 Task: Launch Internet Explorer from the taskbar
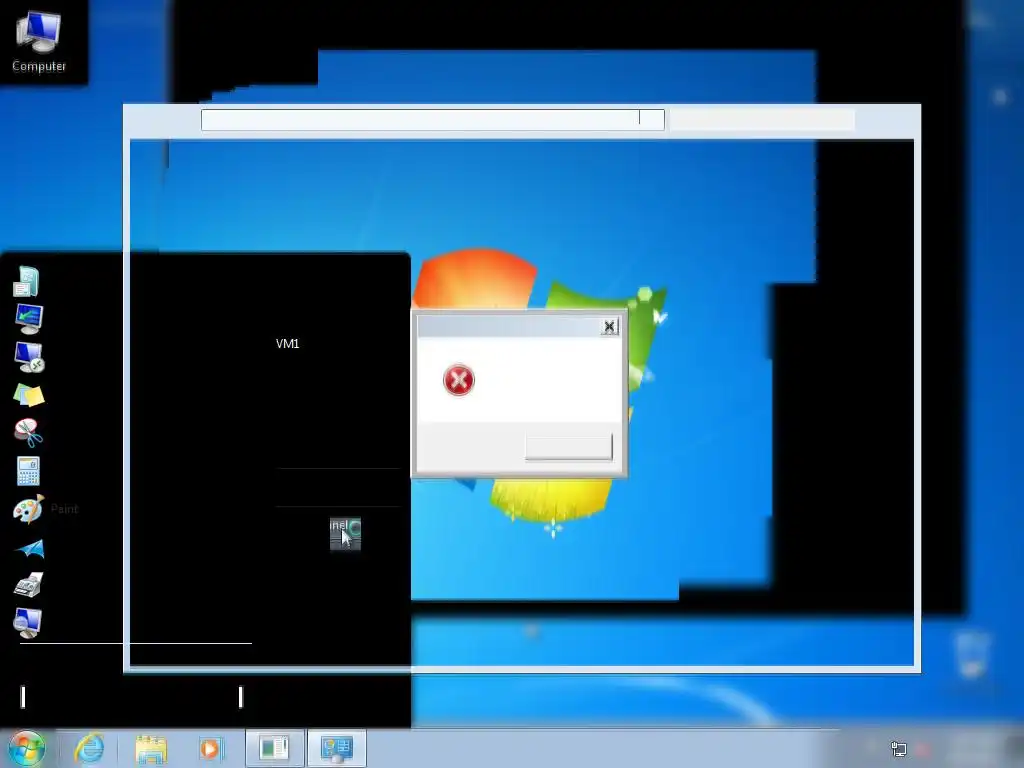click(89, 748)
